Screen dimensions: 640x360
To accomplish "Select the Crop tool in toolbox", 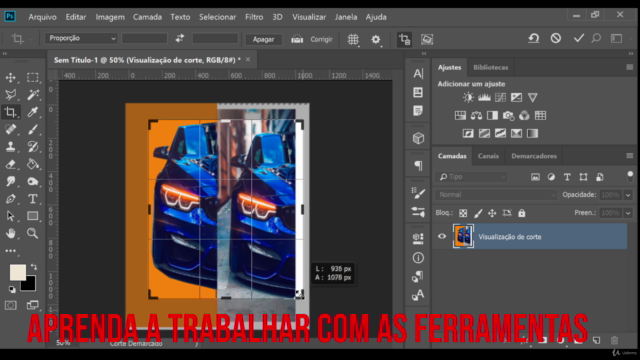I will click(x=11, y=112).
